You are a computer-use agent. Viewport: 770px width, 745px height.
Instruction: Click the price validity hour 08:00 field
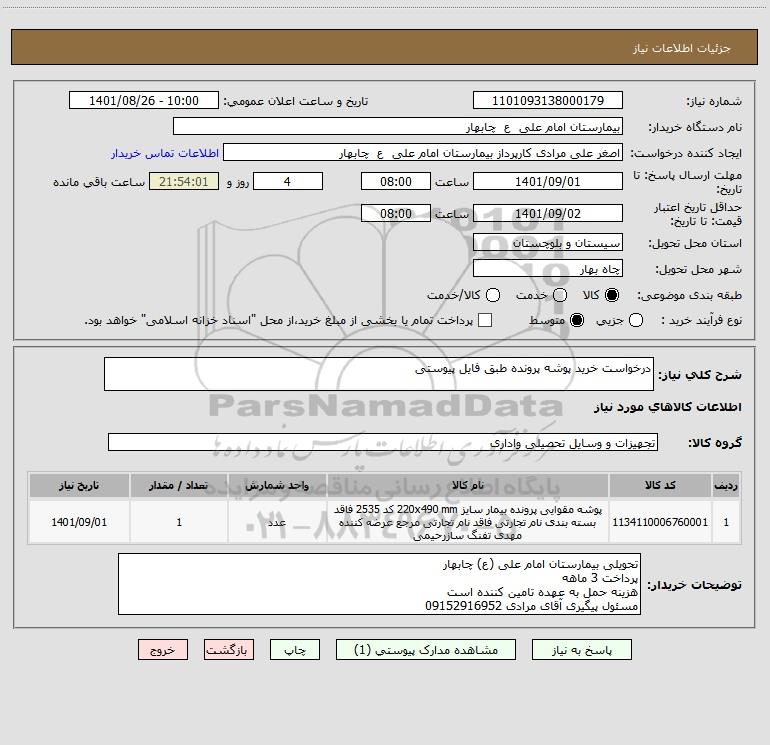tap(396, 213)
